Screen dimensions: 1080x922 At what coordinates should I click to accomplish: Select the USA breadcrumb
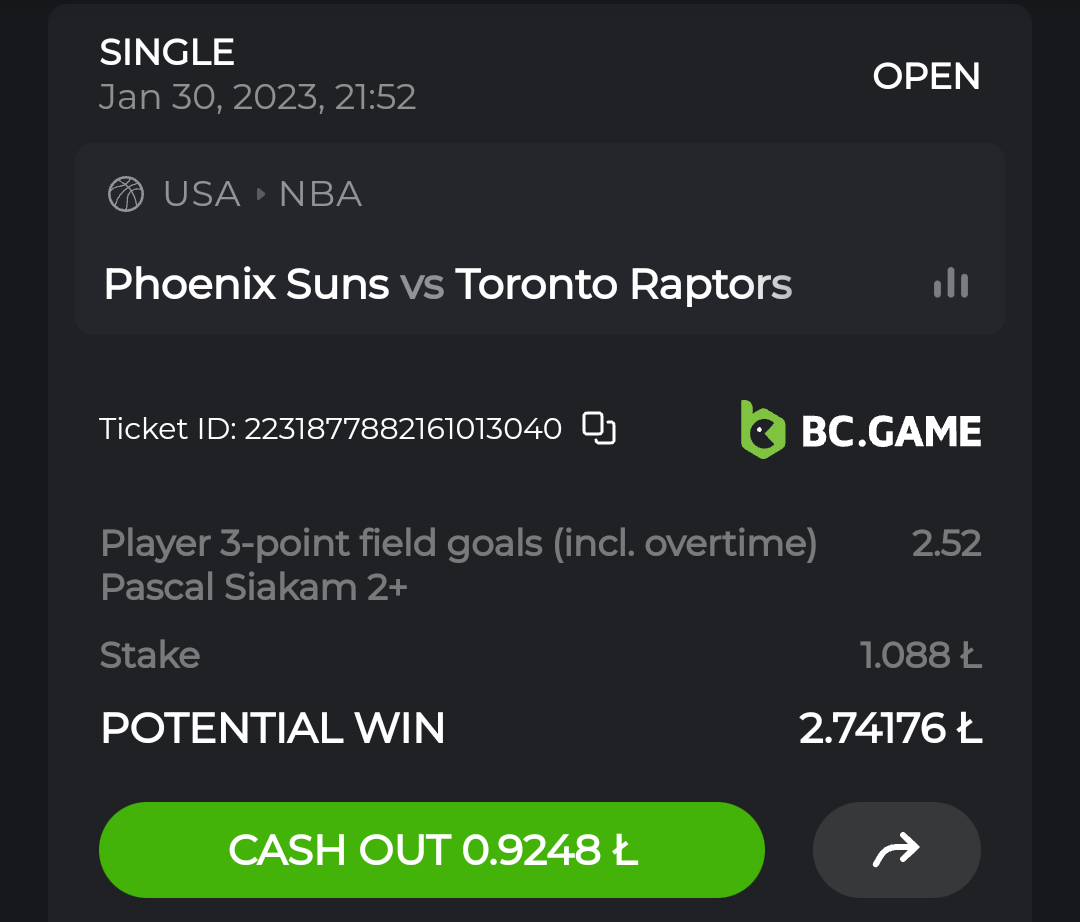point(202,194)
